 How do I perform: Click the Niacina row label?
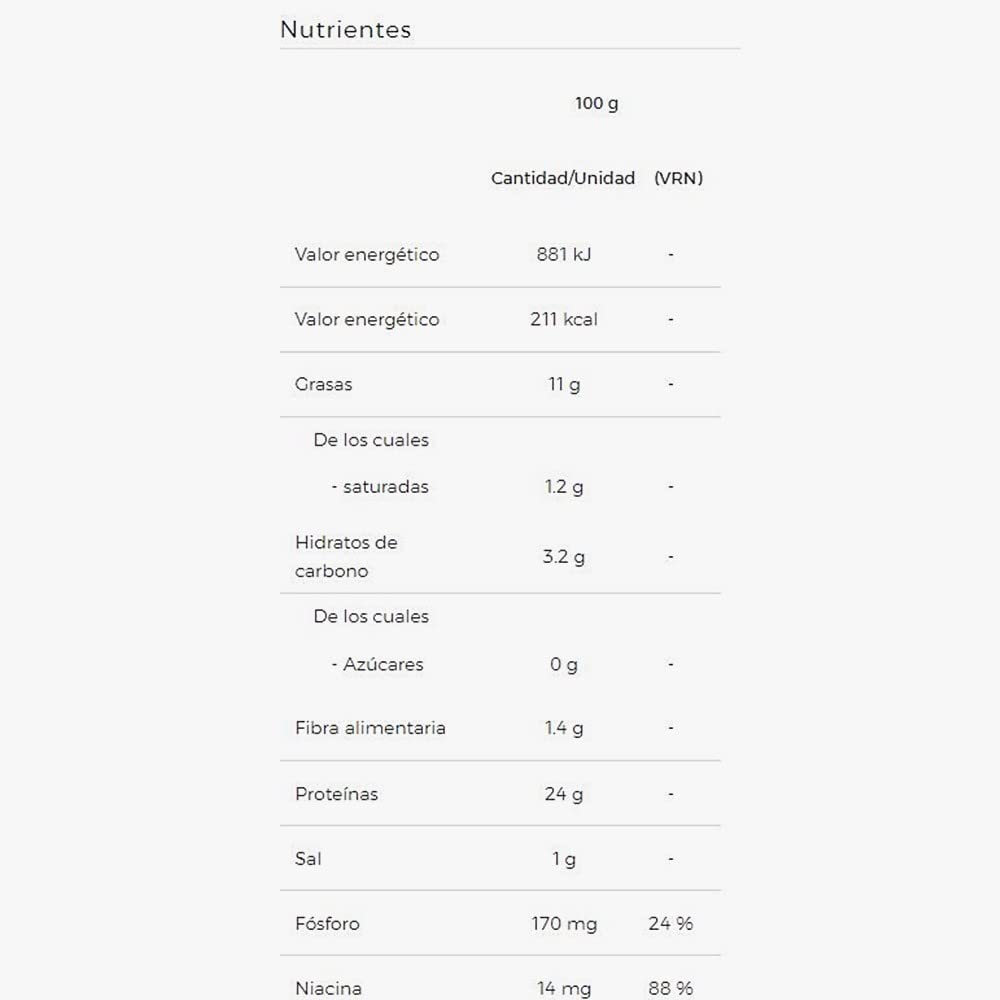(328, 988)
